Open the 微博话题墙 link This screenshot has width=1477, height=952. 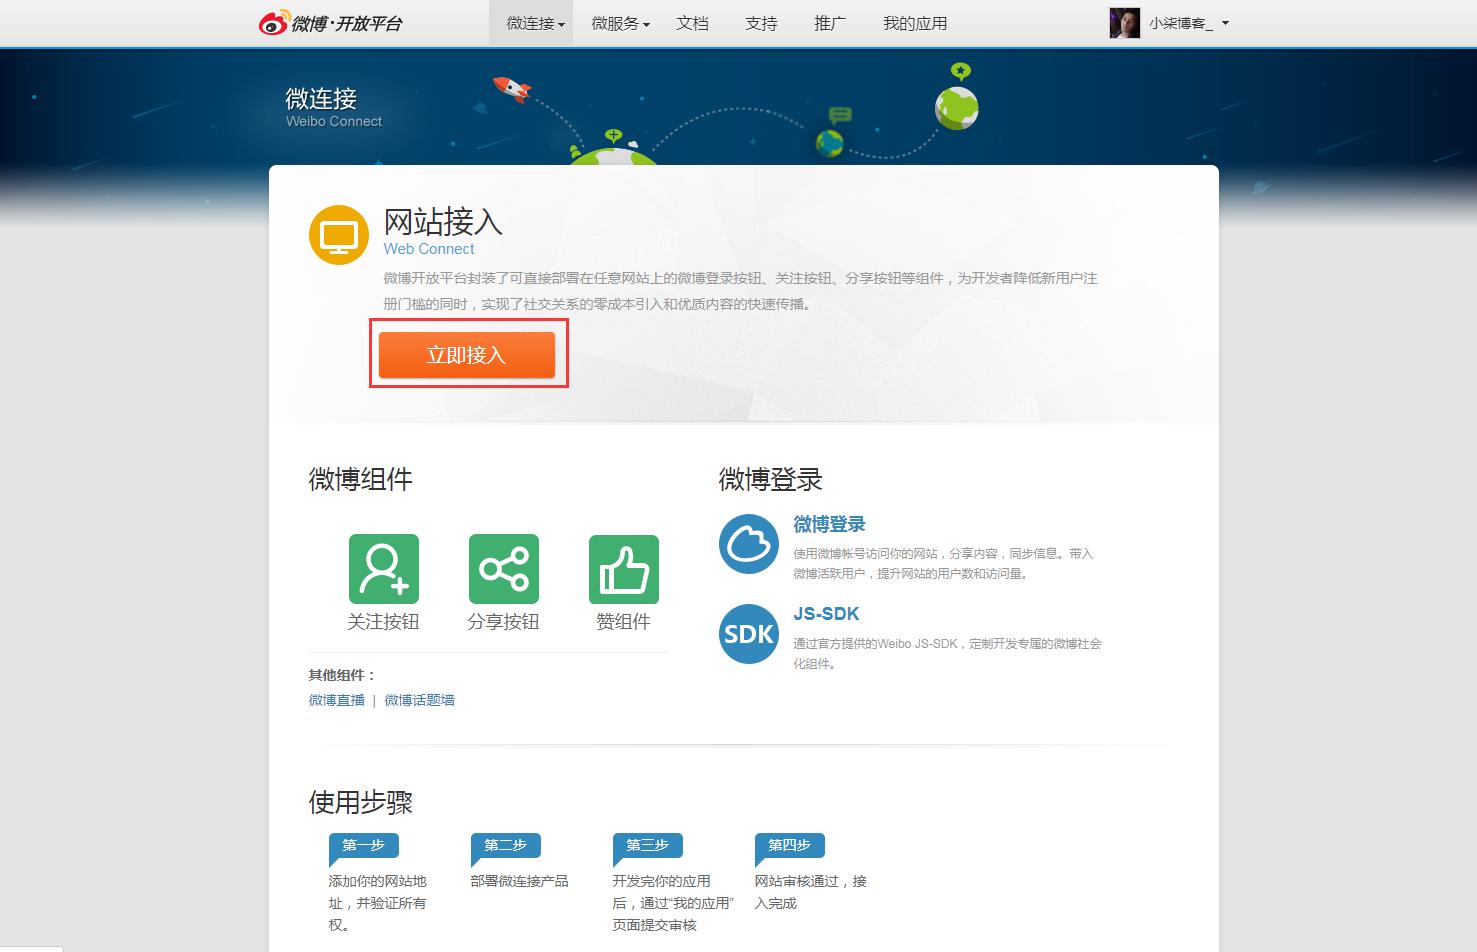click(420, 700)
